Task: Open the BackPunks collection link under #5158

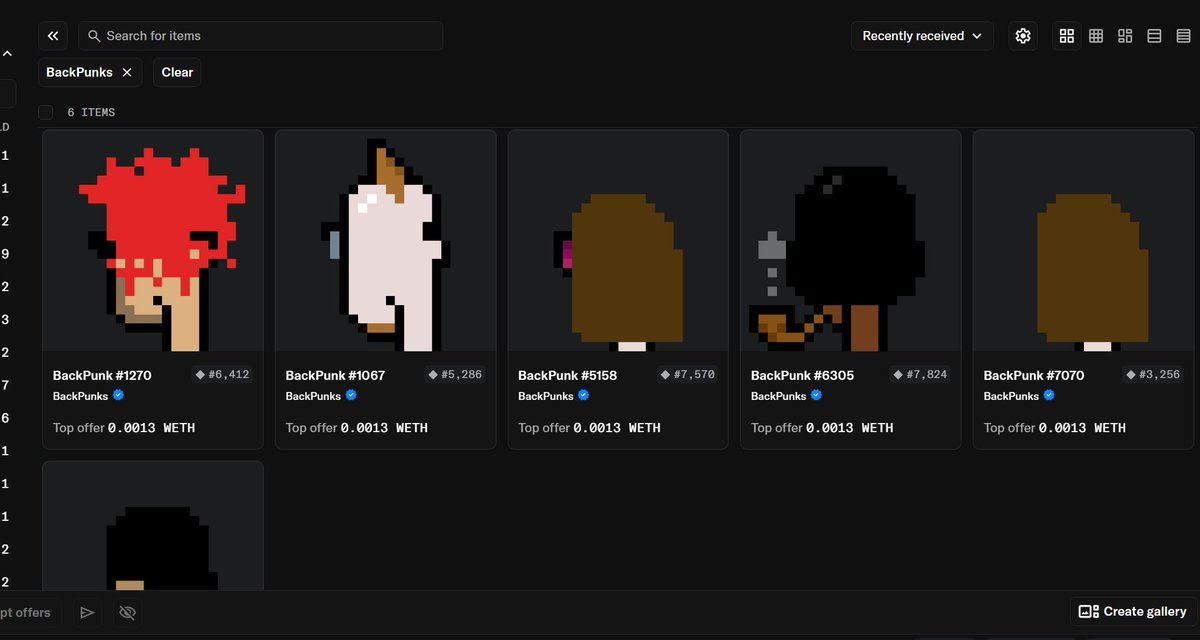Action: [545, 396]
